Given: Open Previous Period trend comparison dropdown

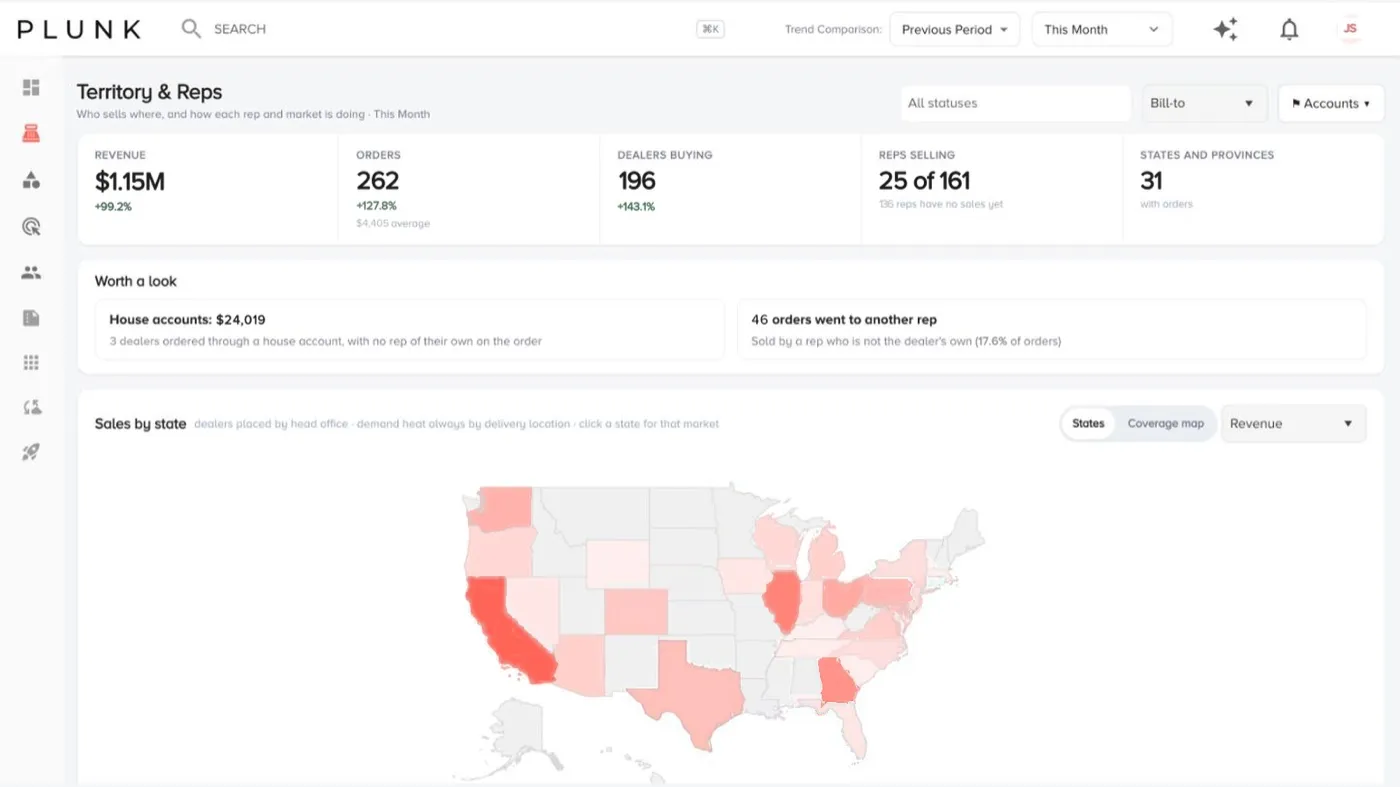Looking at the screenshot, I should [x=954, y=29].
